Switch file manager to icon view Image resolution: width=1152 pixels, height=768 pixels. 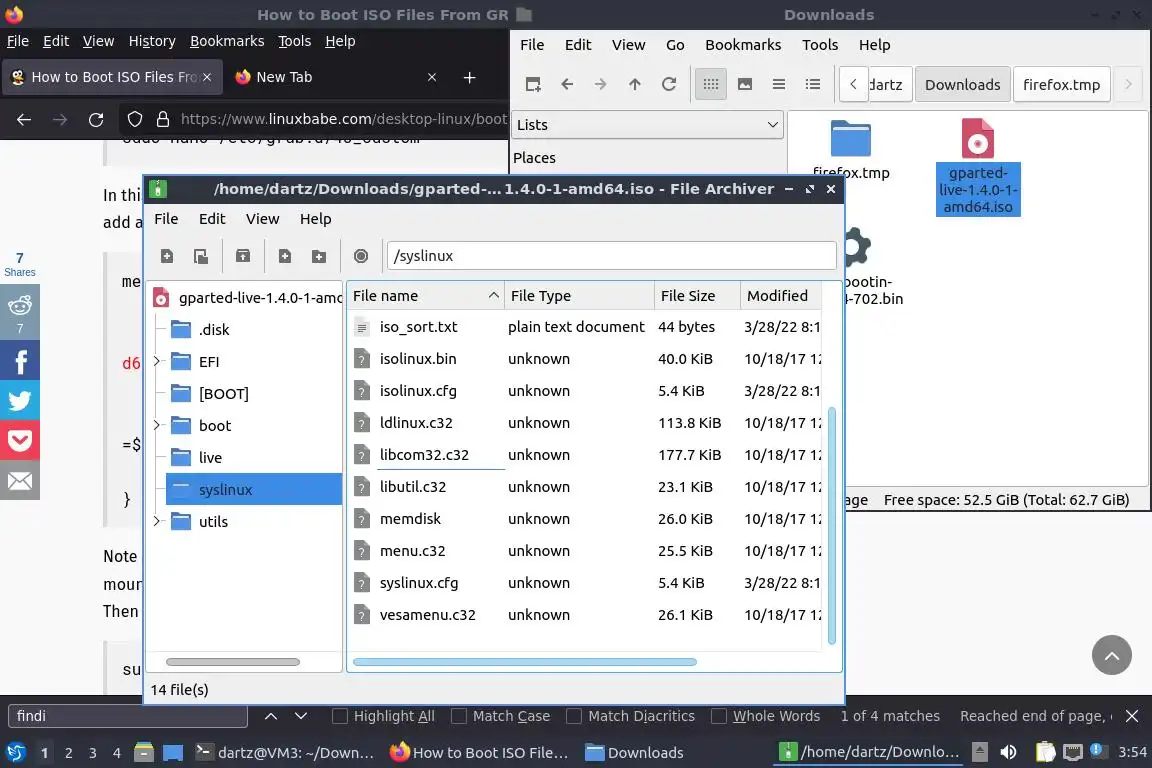pos(710,84)
